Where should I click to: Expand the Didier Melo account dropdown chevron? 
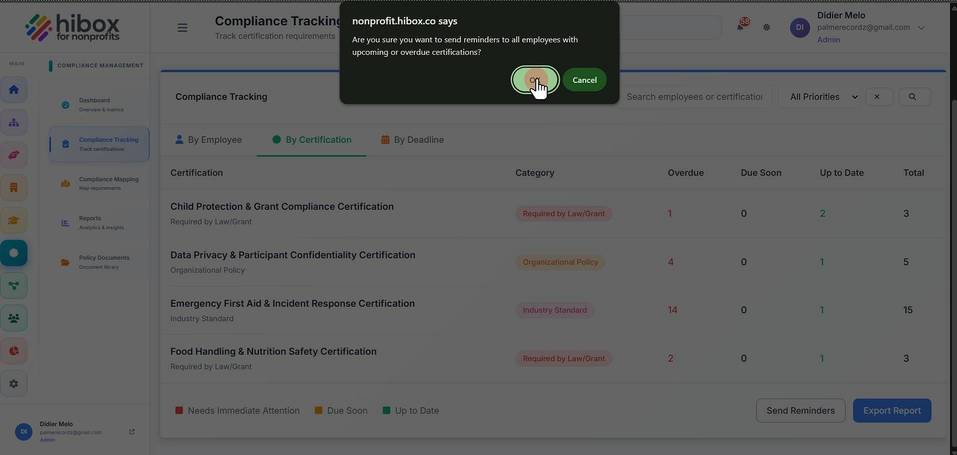pyautogui.click(x=921, y=27)
